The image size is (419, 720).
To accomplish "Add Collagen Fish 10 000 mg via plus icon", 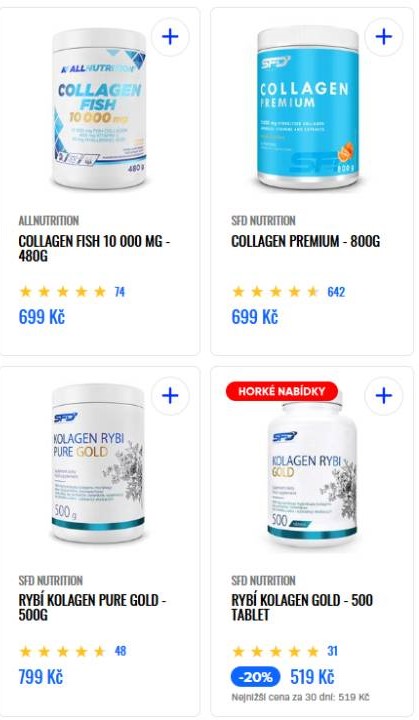I will click(x=170, y=37).
